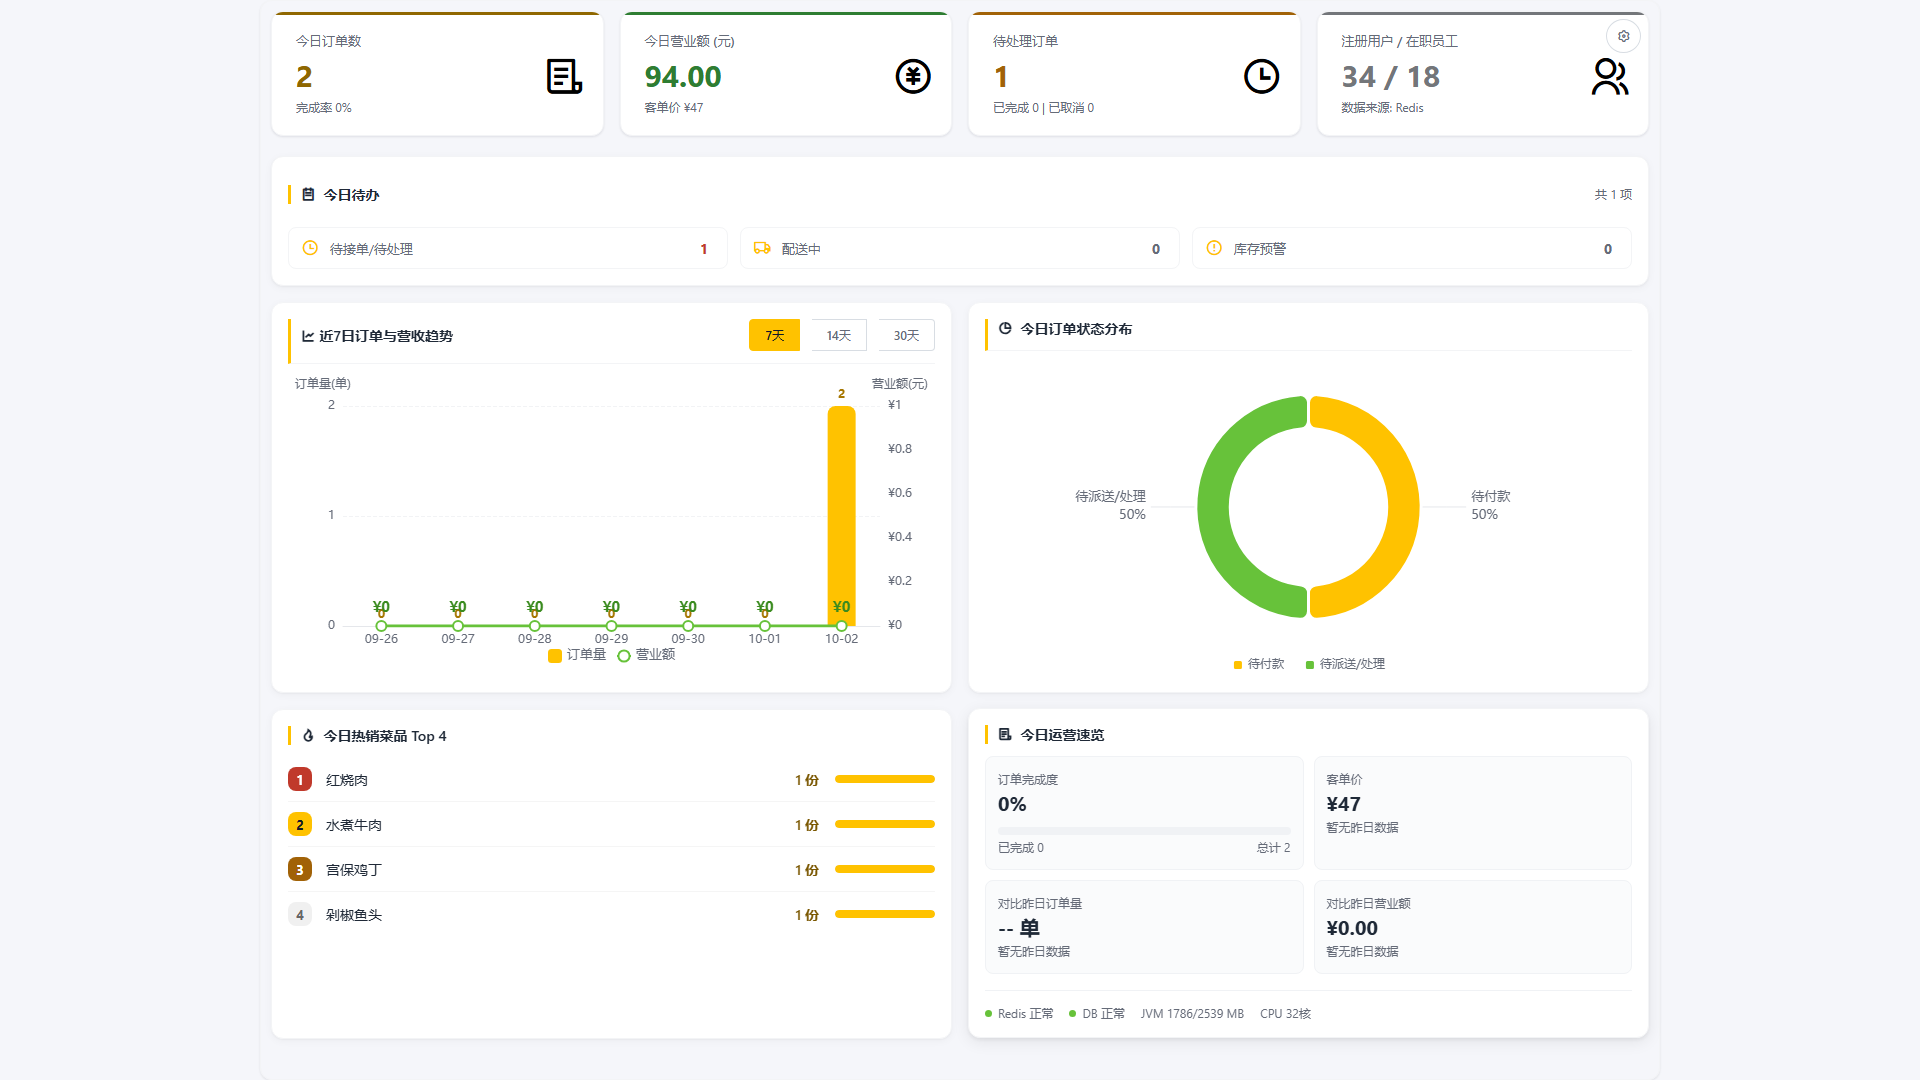The width and height of the screenshot is (1920, 1080).
Task: Click the users icon in 注册用户 card
Action: (1610, 76)
